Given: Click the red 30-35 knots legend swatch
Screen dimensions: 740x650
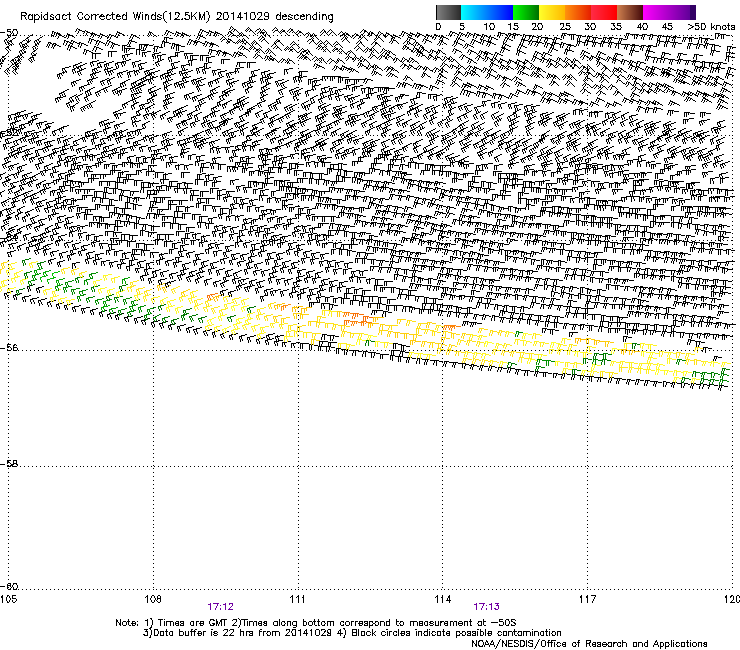Looking at the screenshot, I should (604, 12).
